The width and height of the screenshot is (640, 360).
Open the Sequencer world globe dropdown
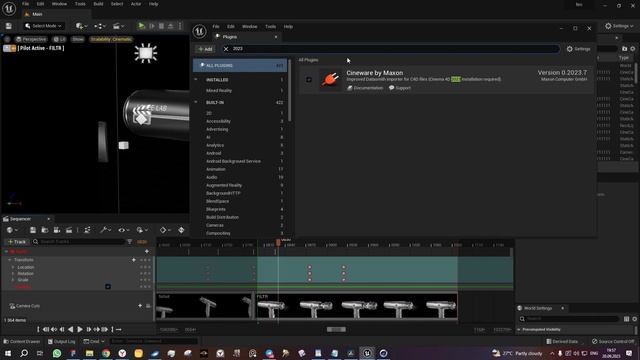pos(12,230)
